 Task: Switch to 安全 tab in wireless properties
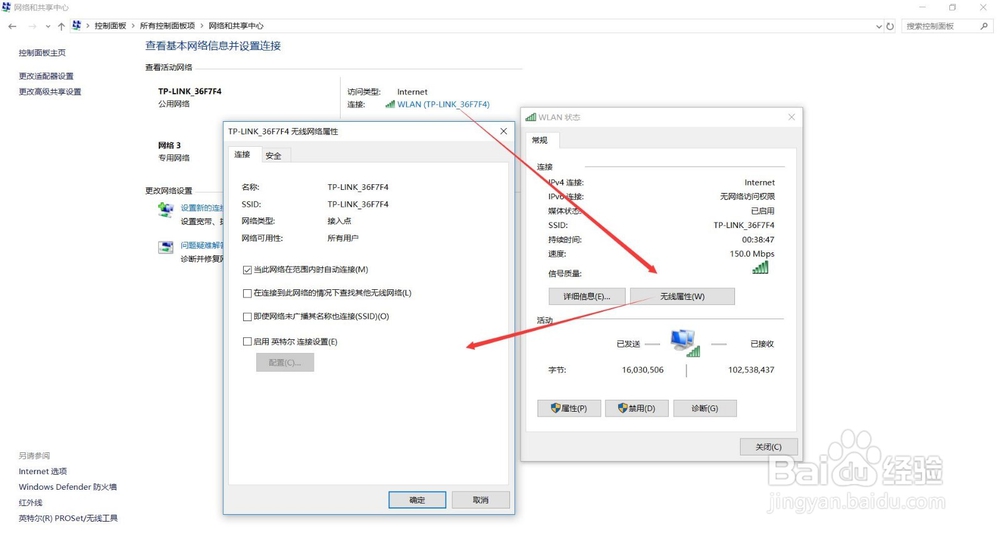click(274, 156)
